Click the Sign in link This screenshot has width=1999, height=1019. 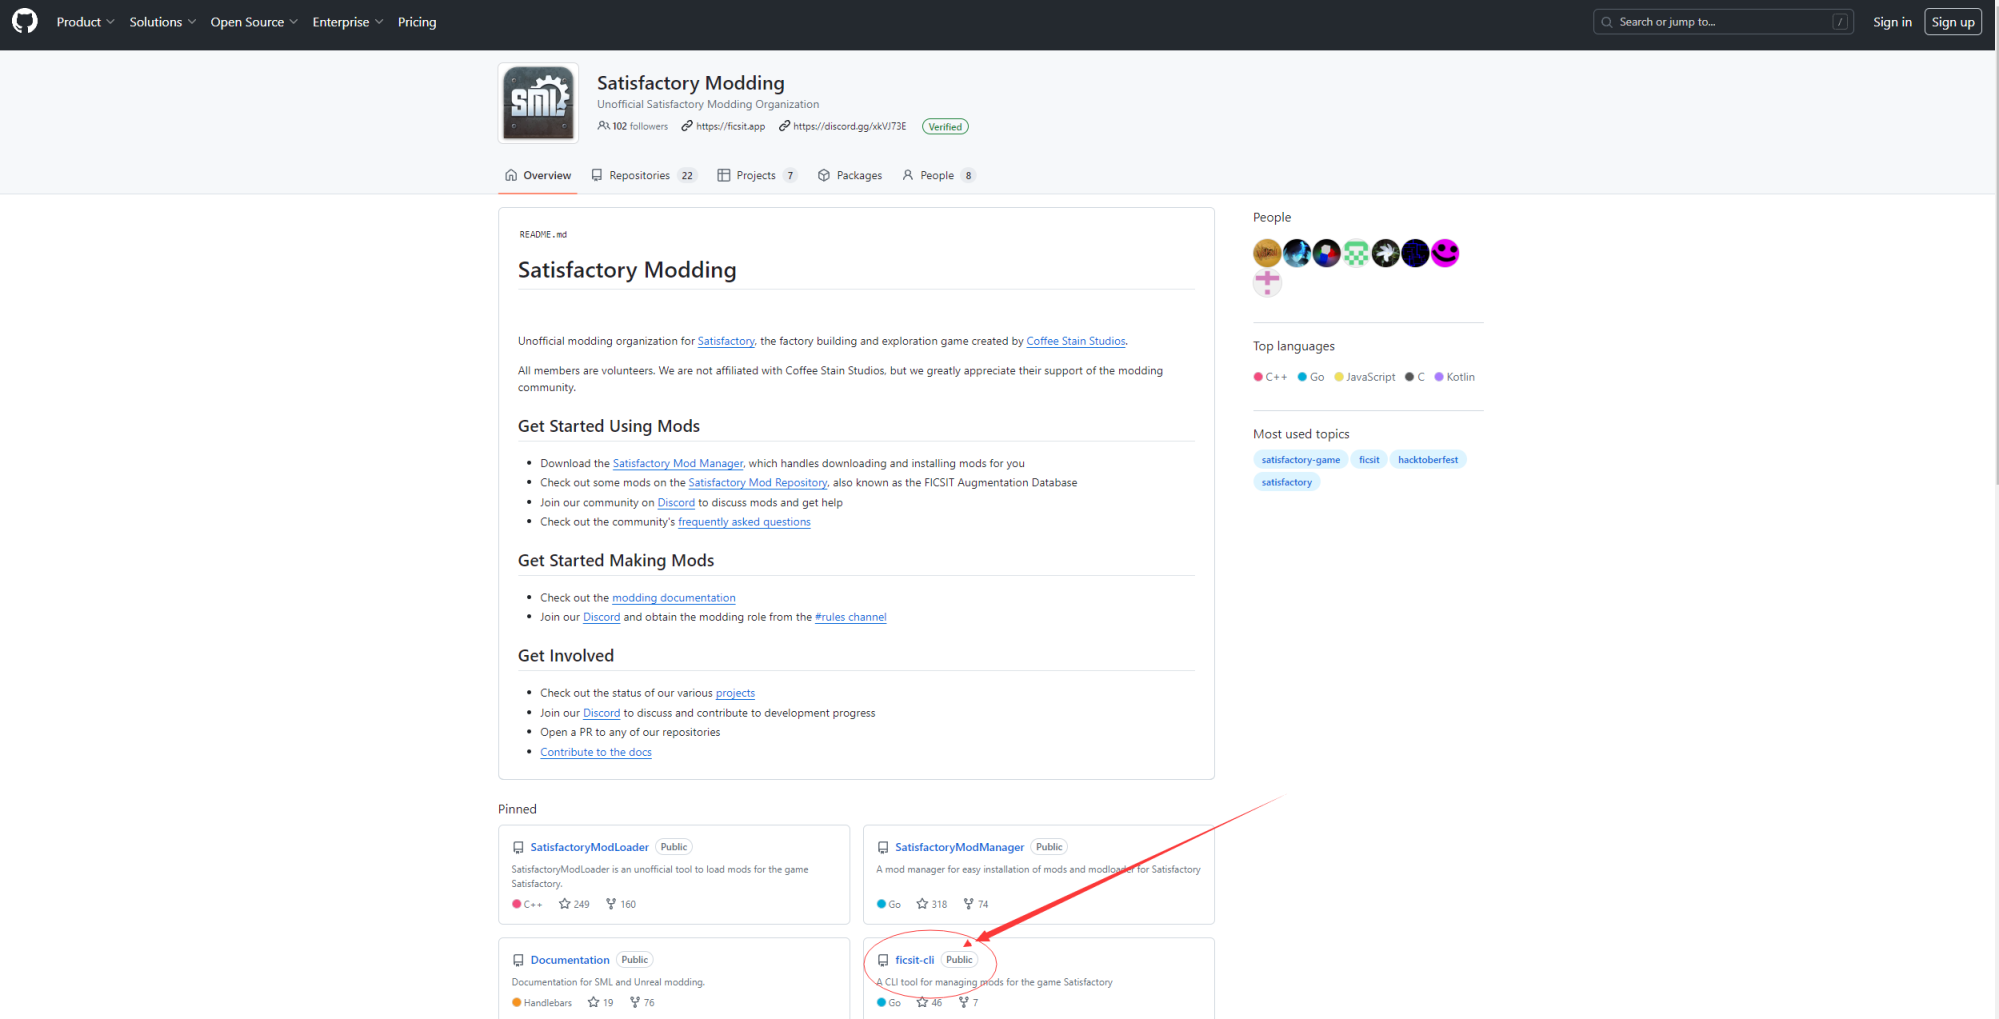coord(1892,22)
